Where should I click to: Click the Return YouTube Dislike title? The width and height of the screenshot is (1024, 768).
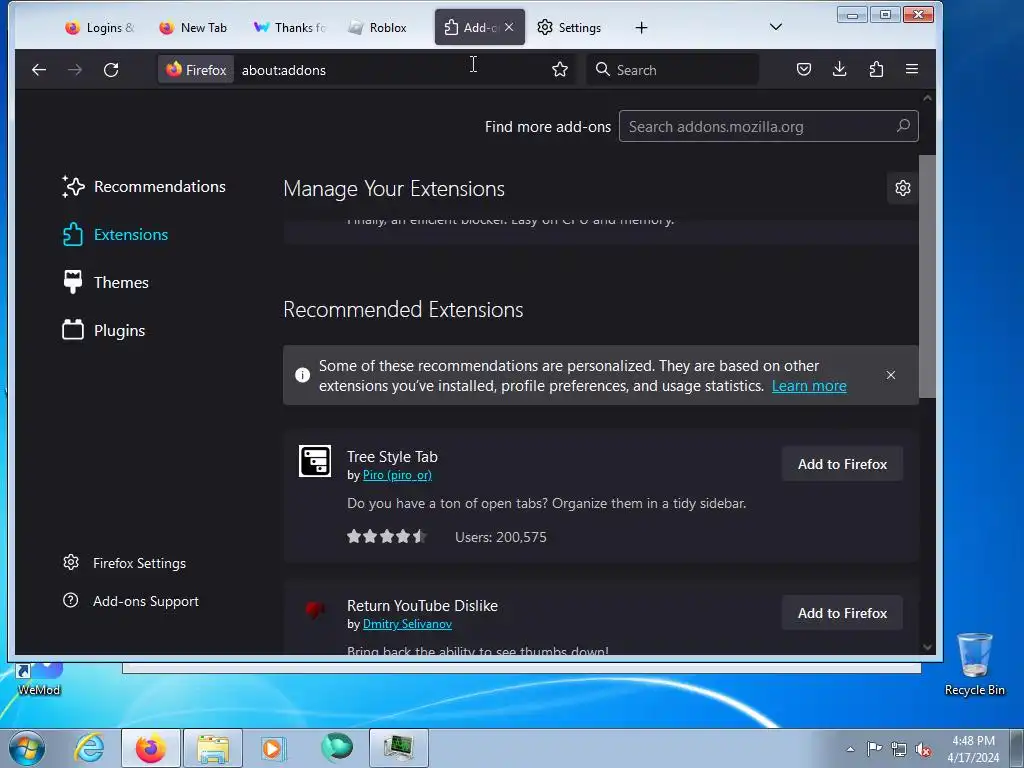pos(422,605)
